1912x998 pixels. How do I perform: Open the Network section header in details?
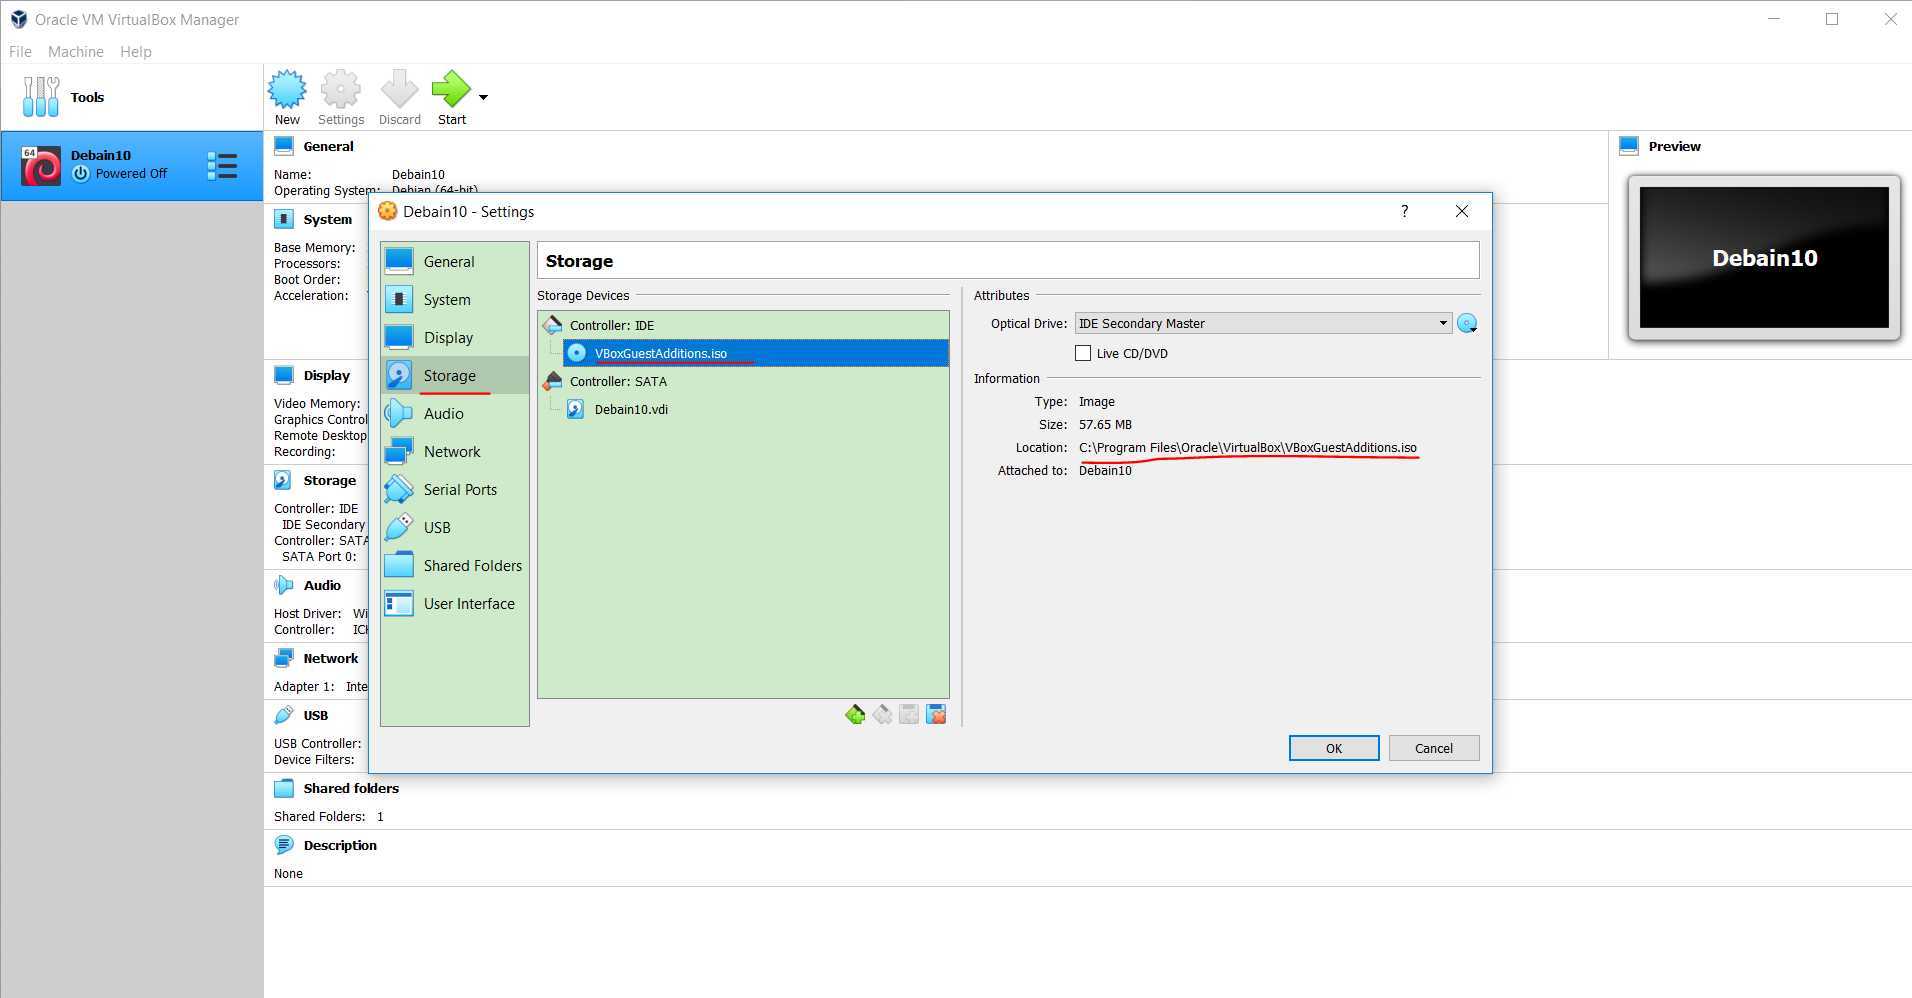[330, 658]
